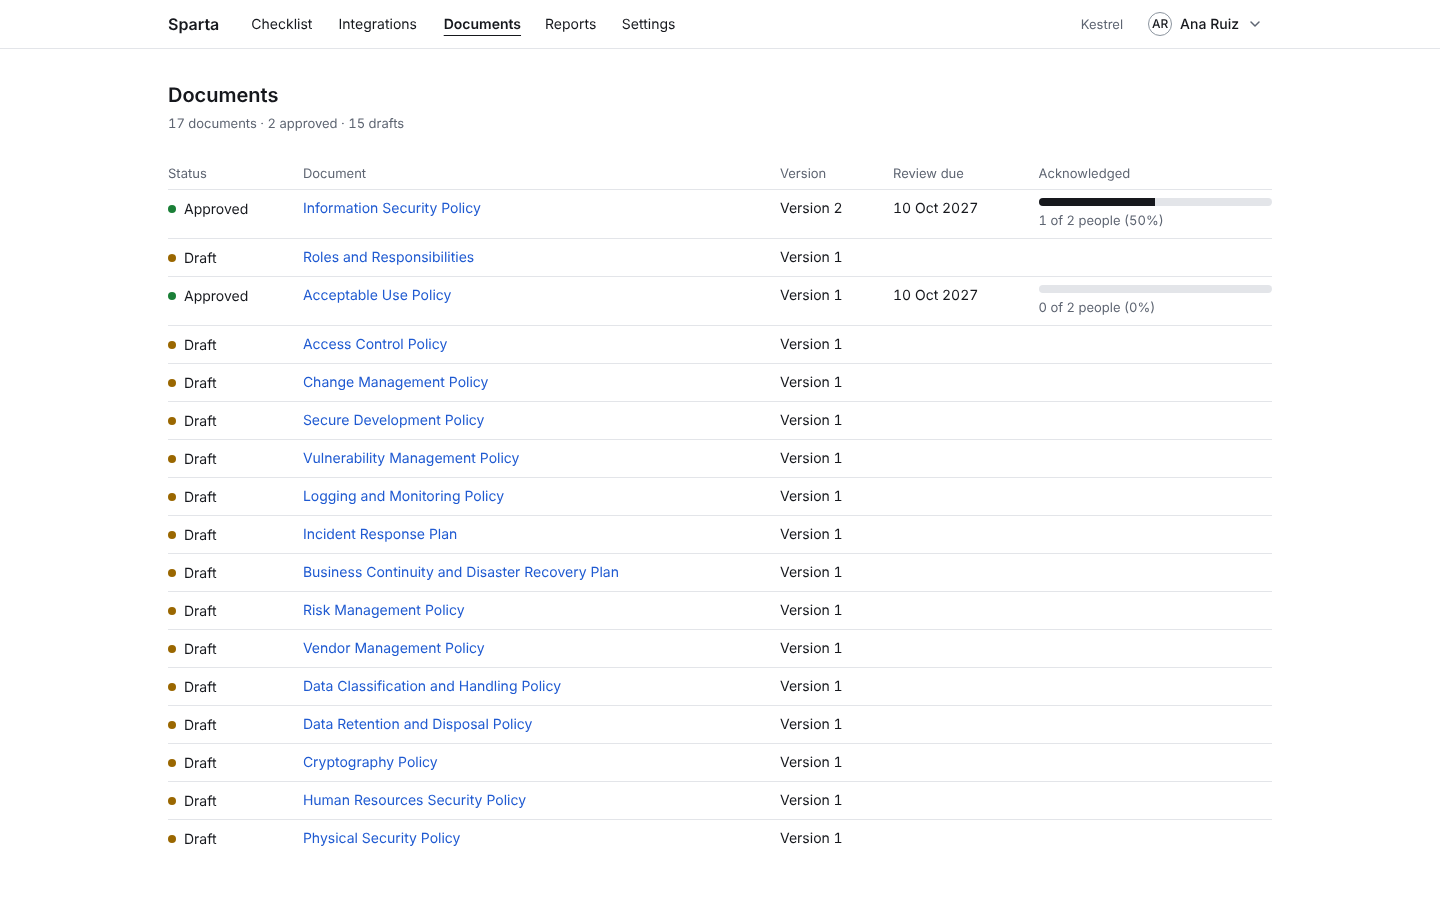1440x921 pixels.
Task: Click the Version column header
Action: (x=803, y=173)
